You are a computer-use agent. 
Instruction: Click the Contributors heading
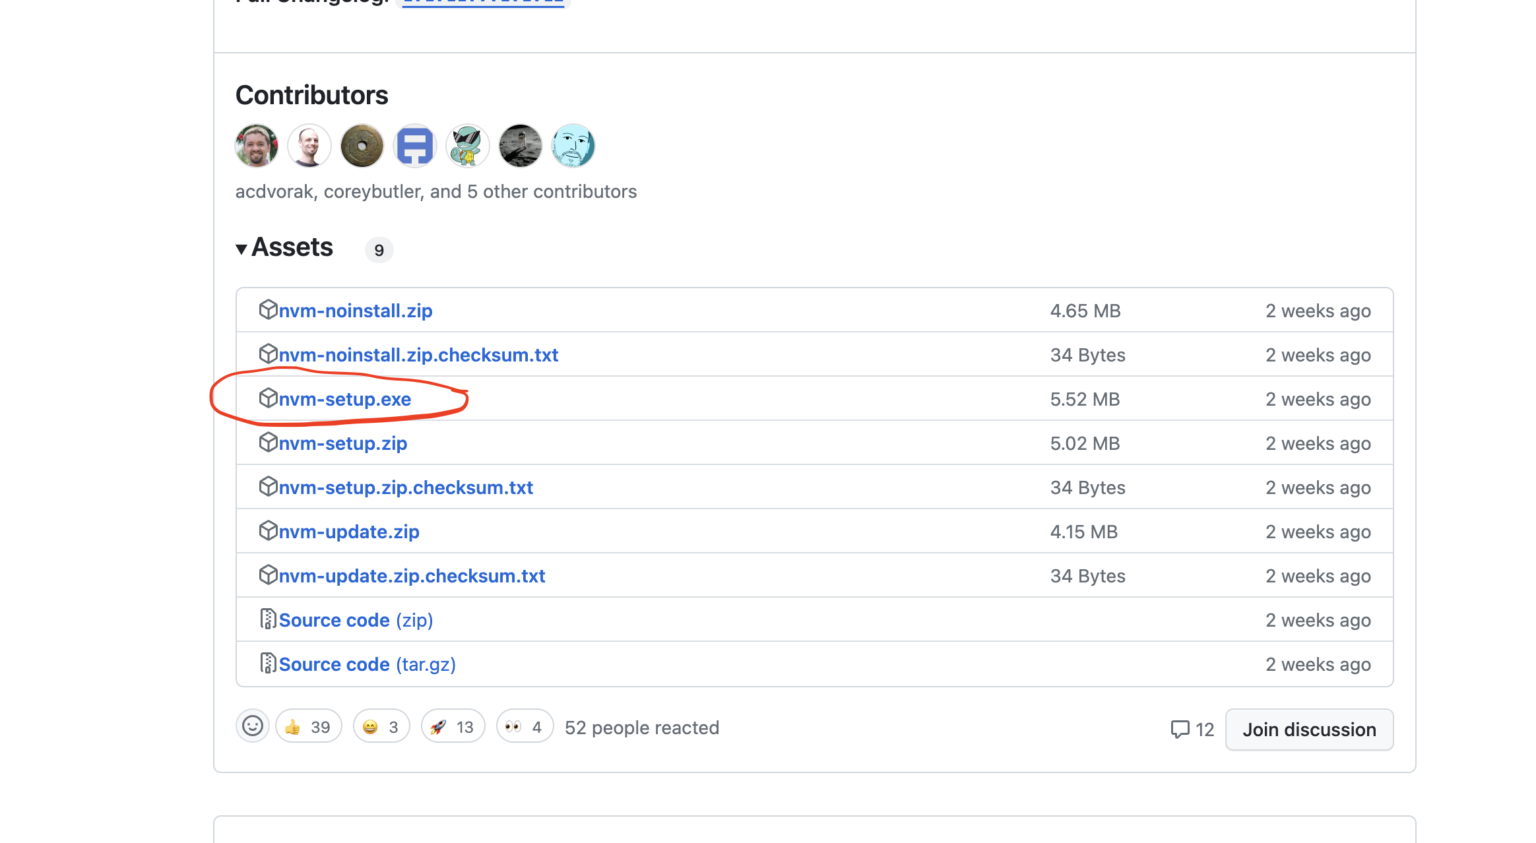312,95
